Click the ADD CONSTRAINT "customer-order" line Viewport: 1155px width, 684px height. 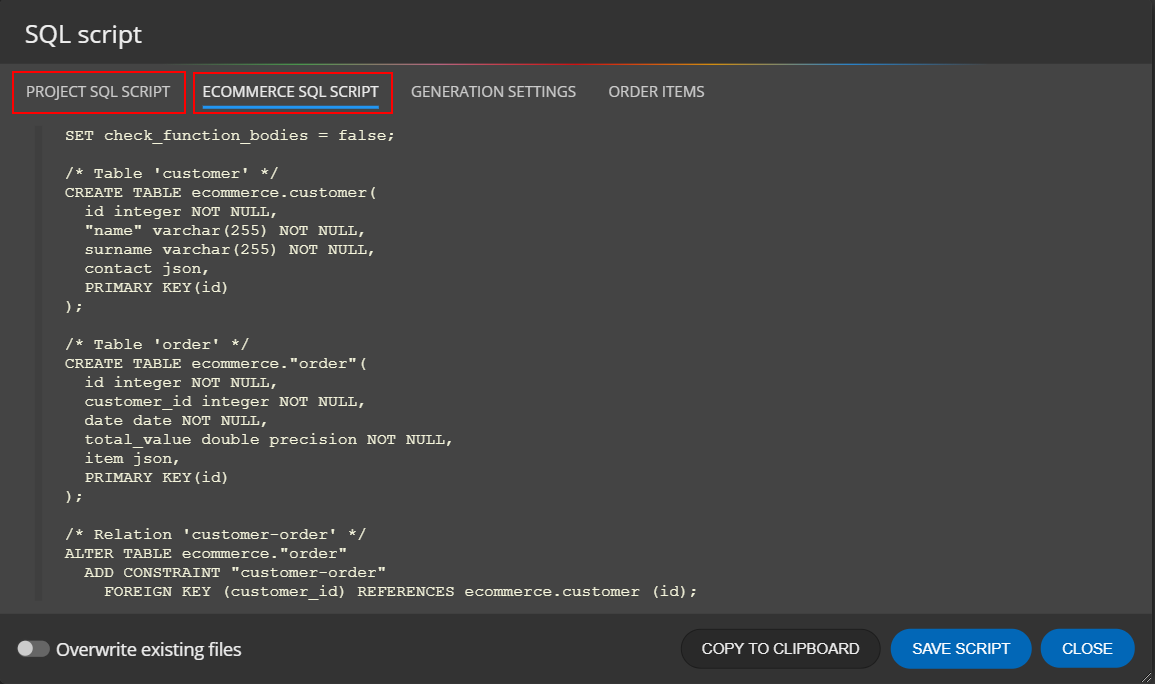coord(235,572)
